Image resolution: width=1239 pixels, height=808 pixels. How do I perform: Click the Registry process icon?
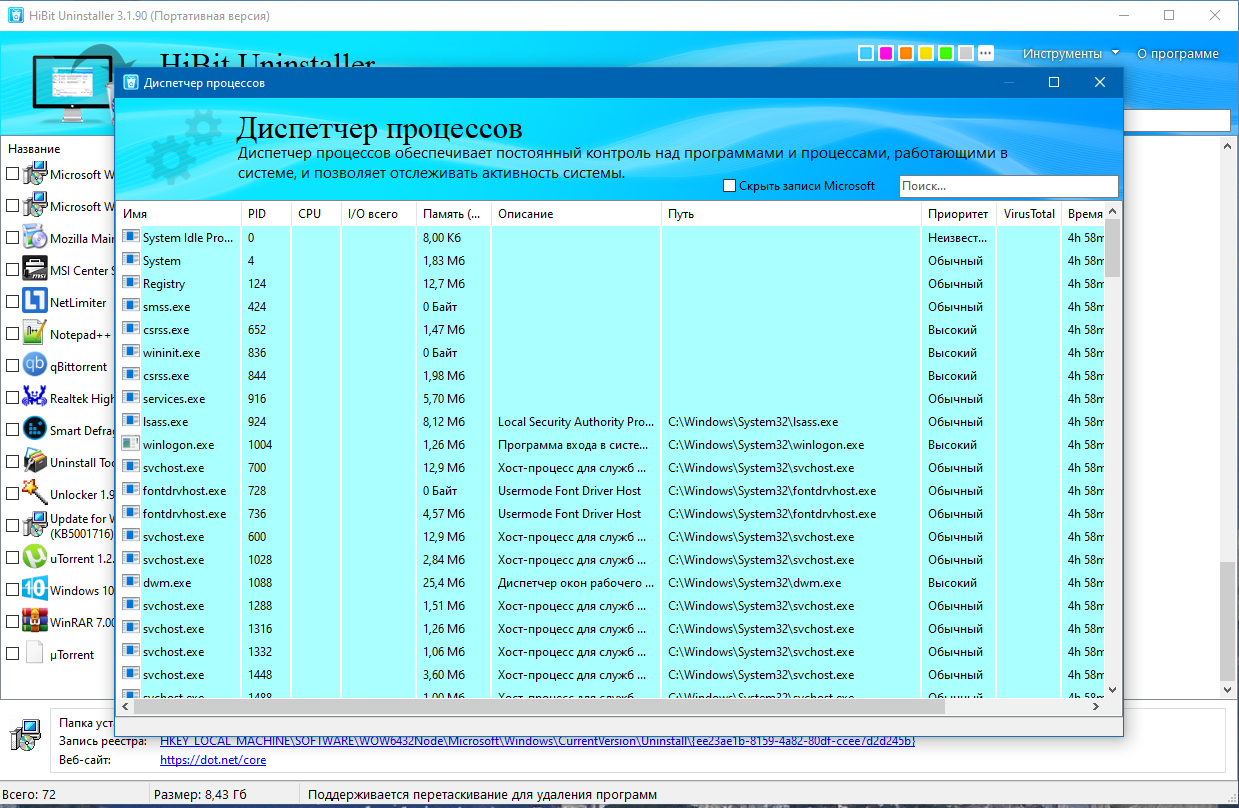point(130,283)
